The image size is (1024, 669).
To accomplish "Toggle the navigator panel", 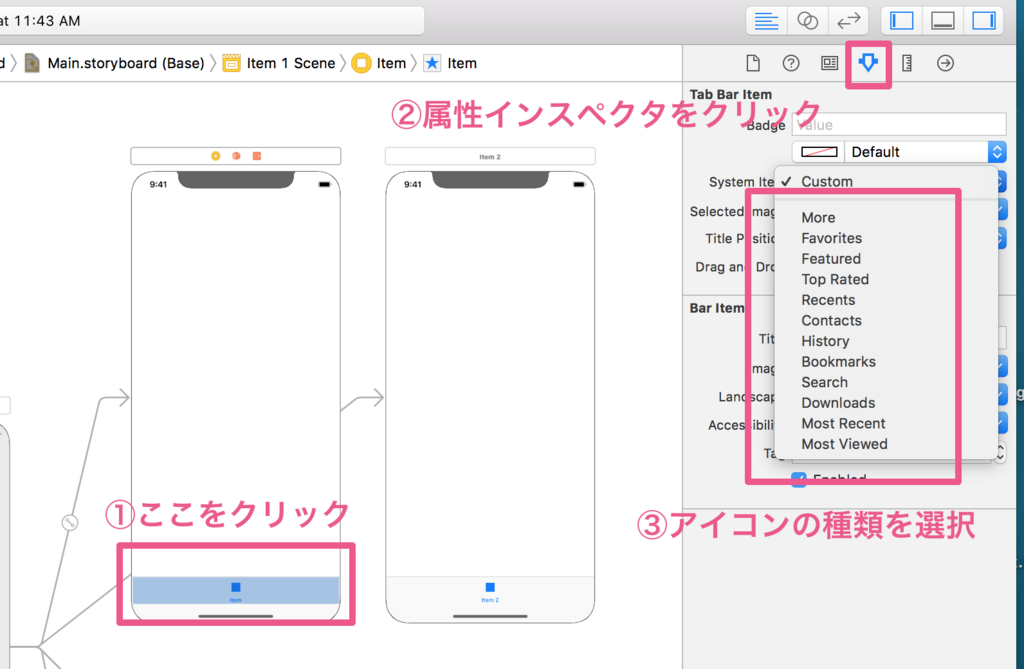I will pos(901,21).
